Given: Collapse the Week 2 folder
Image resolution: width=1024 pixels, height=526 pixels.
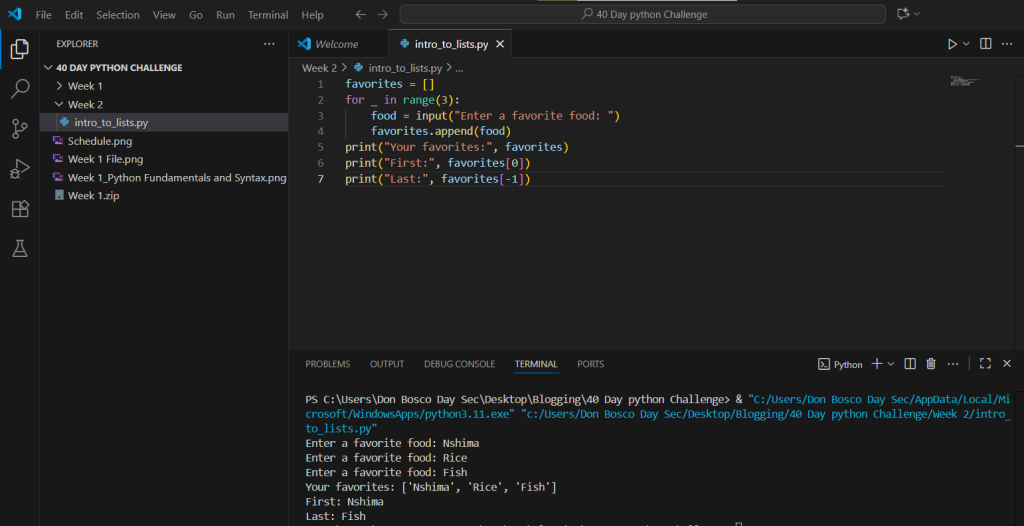Looking at the screenshot, I should tap(84, 104).
